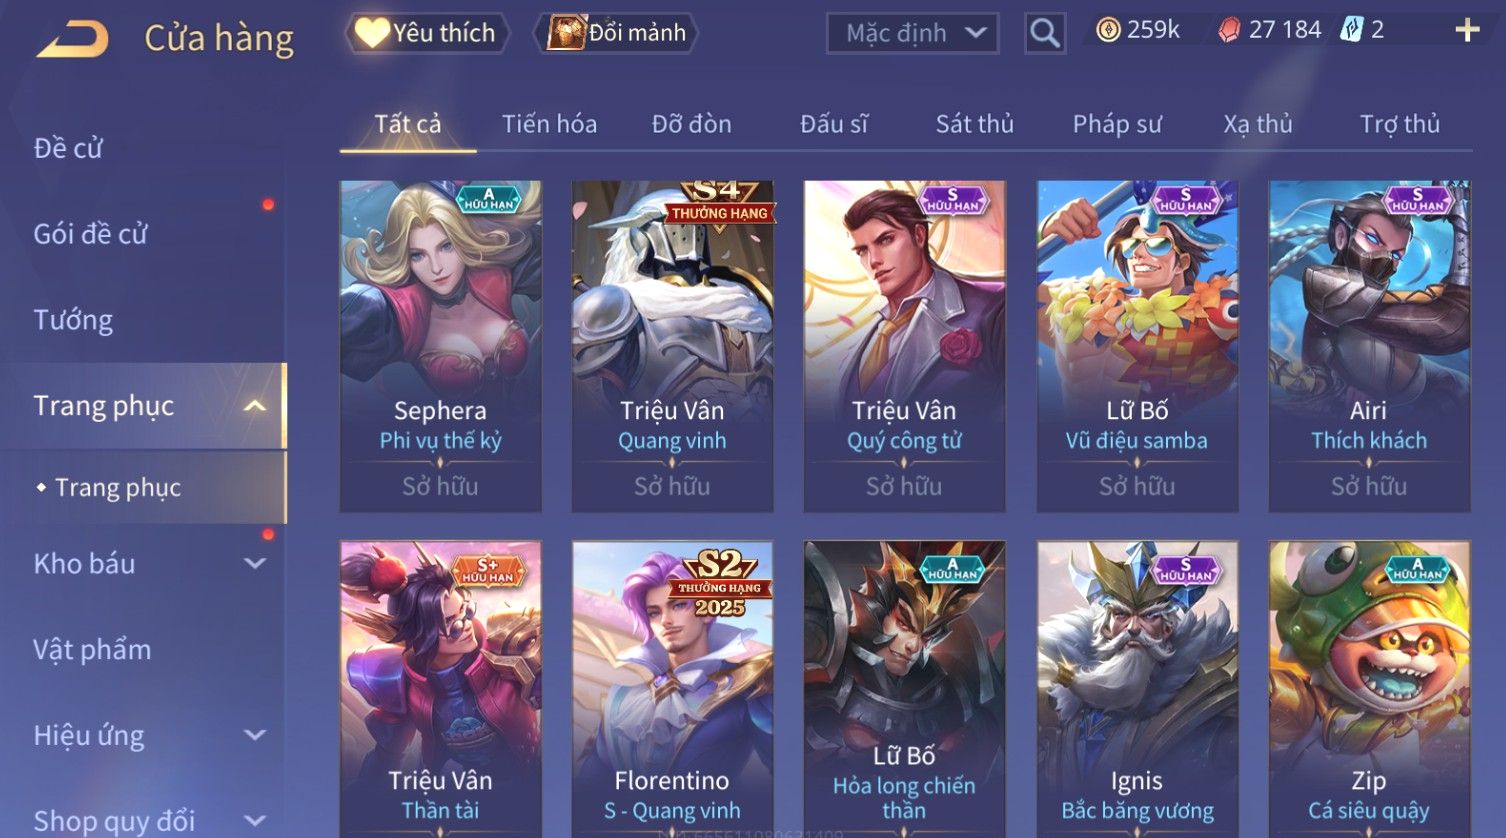Select Airi Thích khách skin card
The image size is (1506, 838).
[x=1369, y=346]
